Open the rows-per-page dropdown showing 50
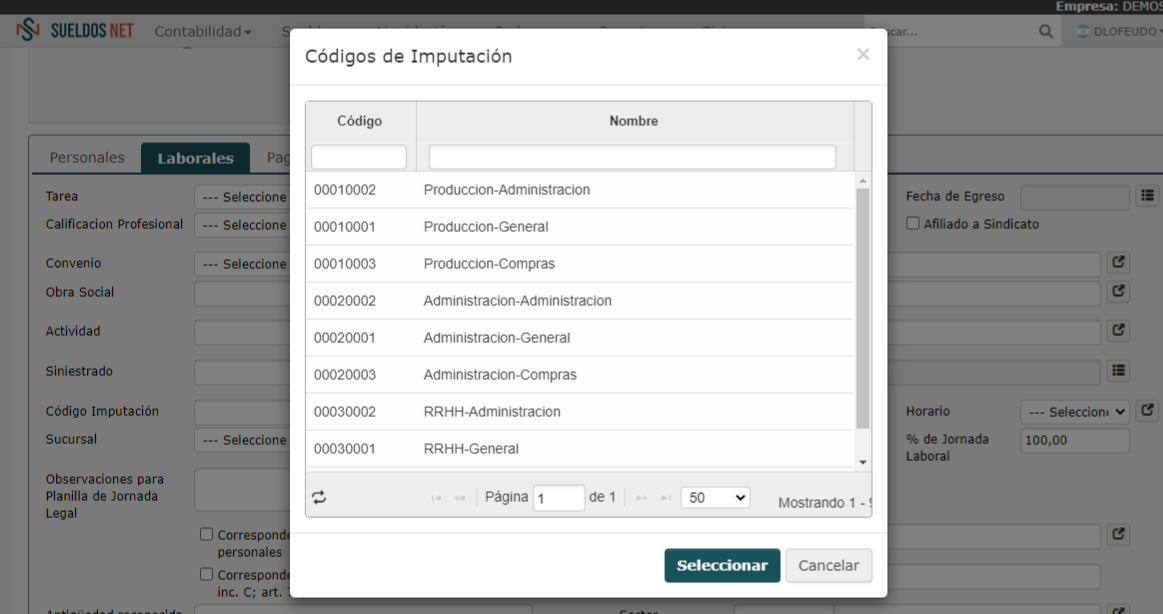The width and height of the screenshot is (1163, 614). pos(715,498)
